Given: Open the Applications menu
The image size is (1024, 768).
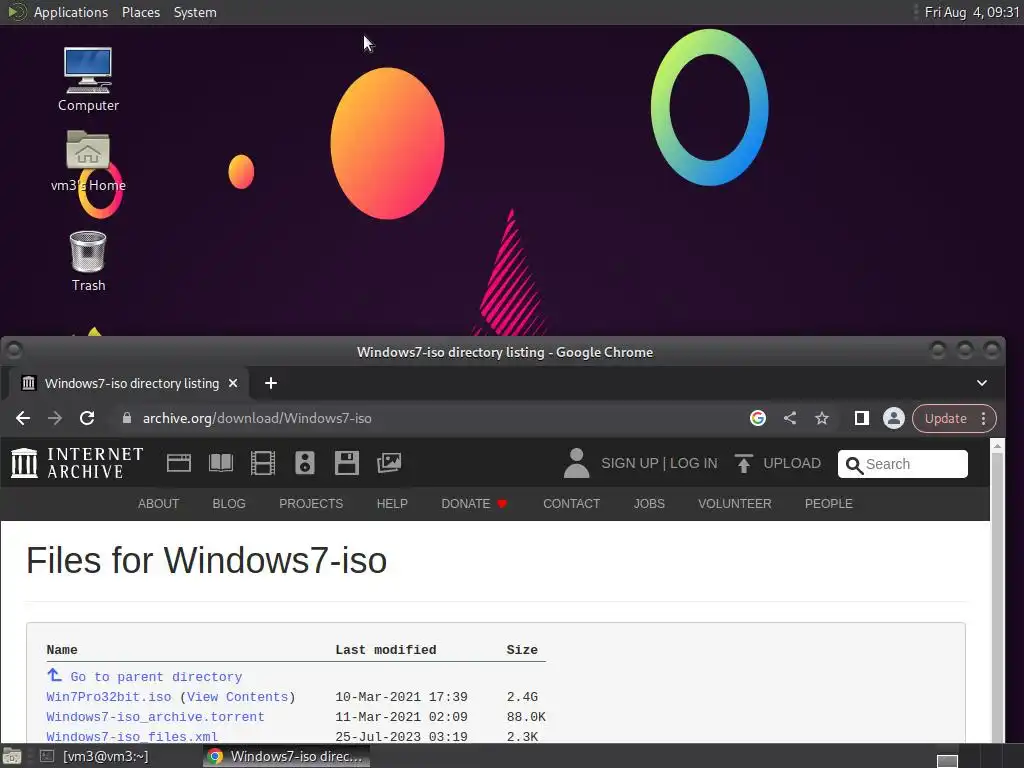Looking at the screenshot, I should (71, 12).
